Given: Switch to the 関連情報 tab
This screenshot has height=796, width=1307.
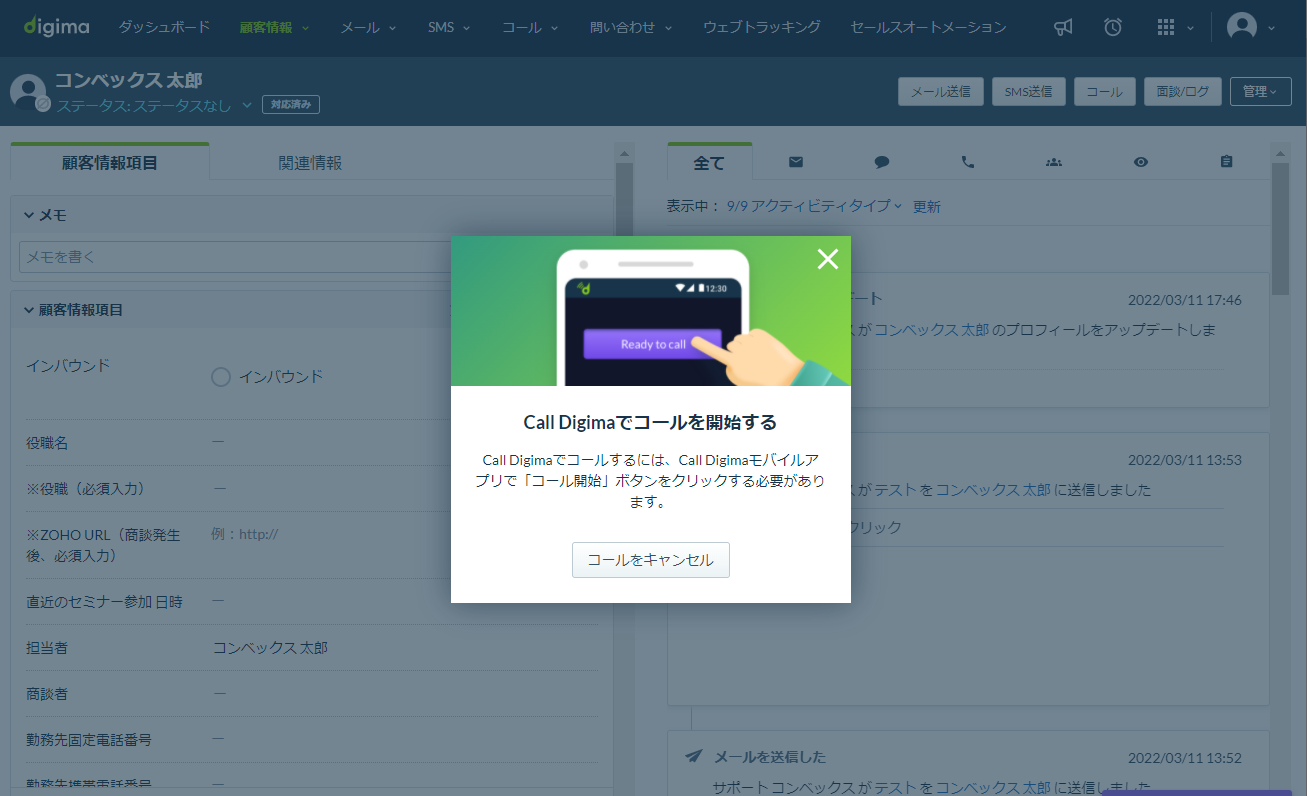Looking at the screenshot, I should (310, 162).
